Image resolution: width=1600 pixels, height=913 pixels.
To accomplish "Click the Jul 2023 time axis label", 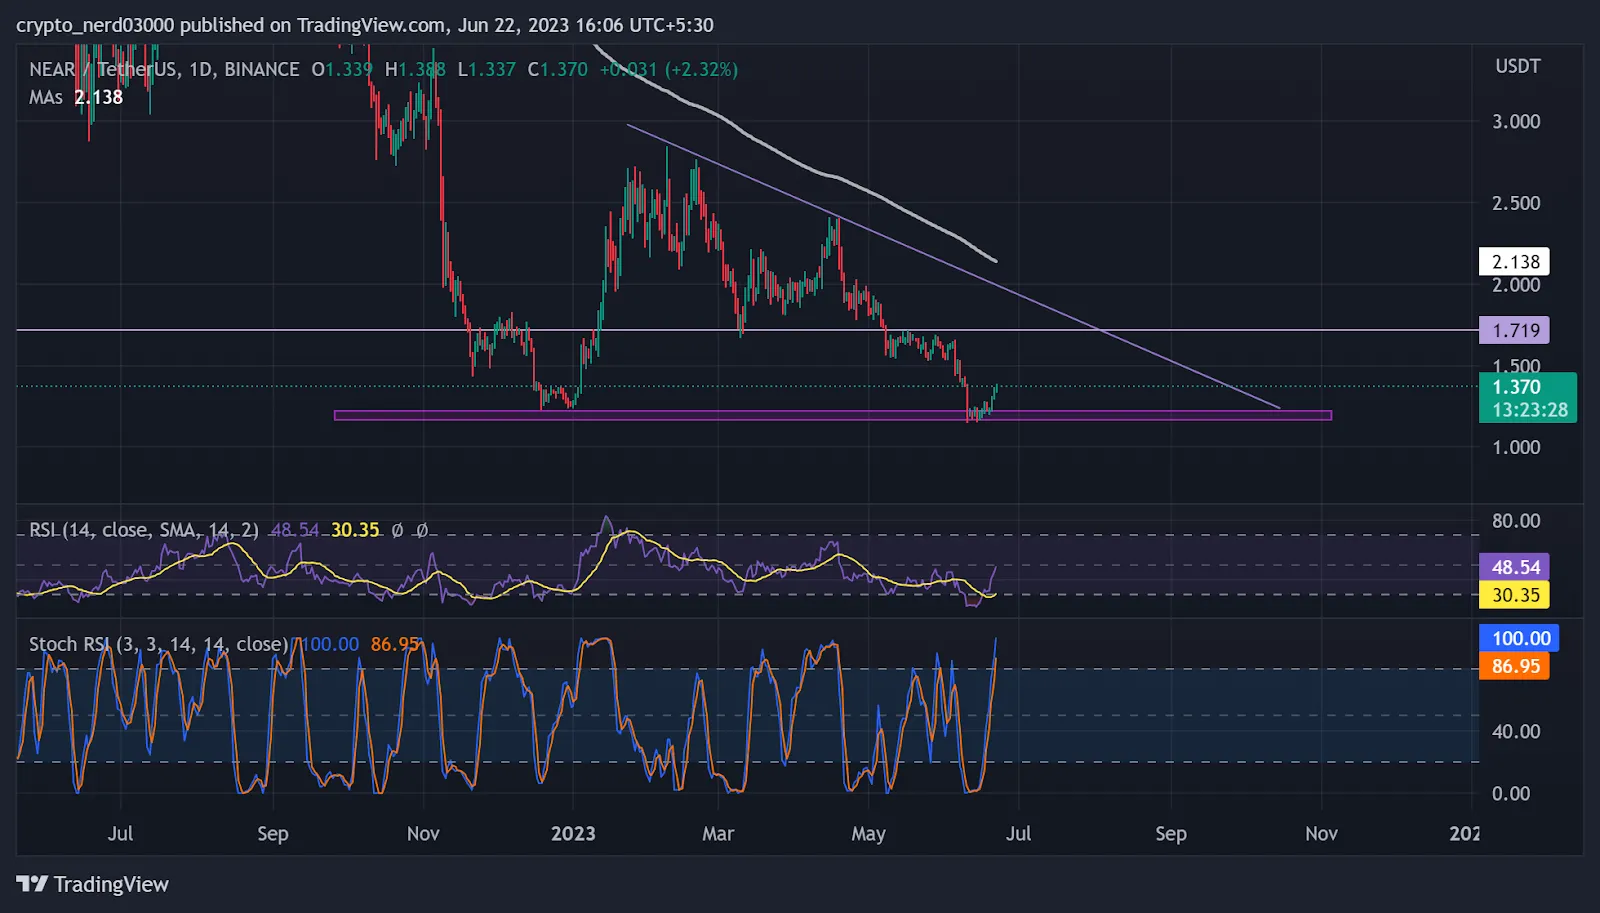I will pos(1018,833).
